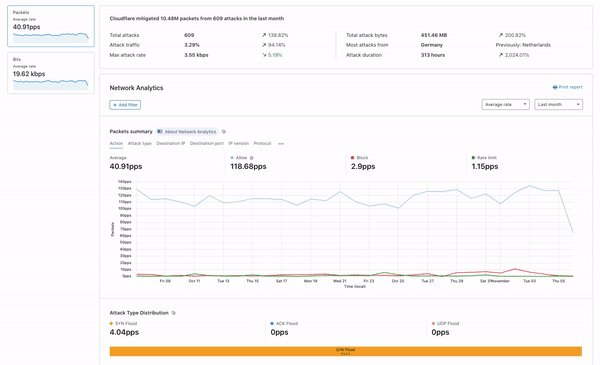The width and height of the screenshot is (600, 365).
Task: Switch to the Destination port tab
Action: pyautogui.click(x=207, y=143)
